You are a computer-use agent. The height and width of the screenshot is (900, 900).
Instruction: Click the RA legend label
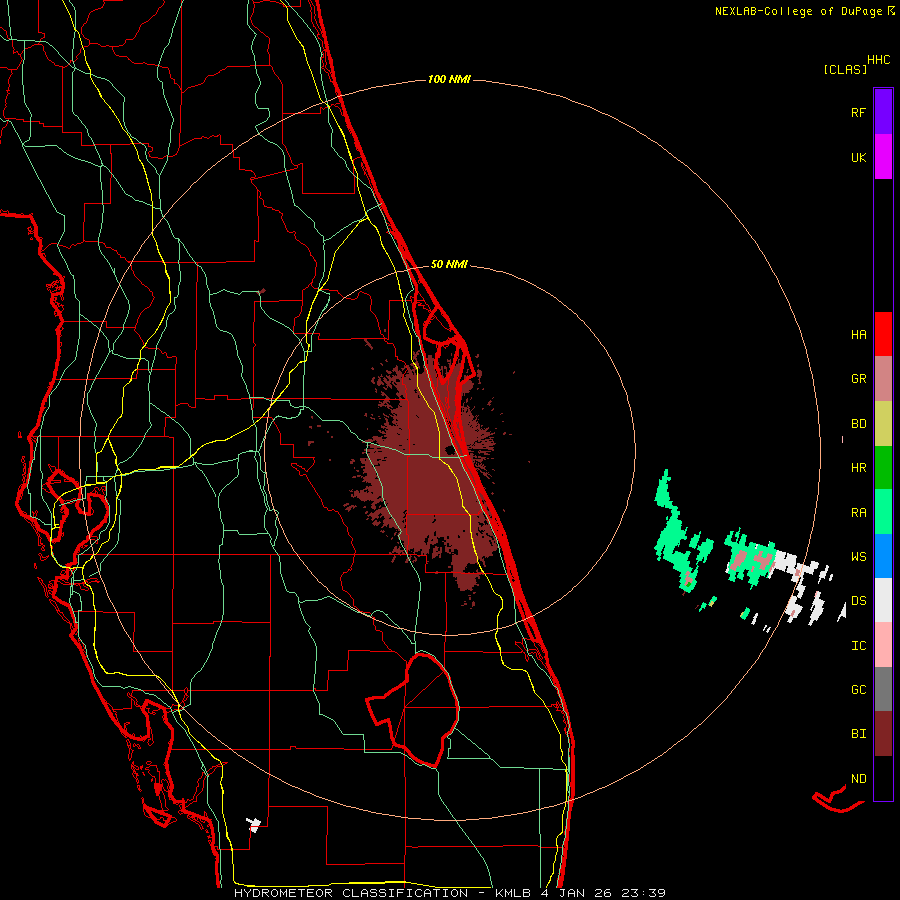tap(858, 513)
